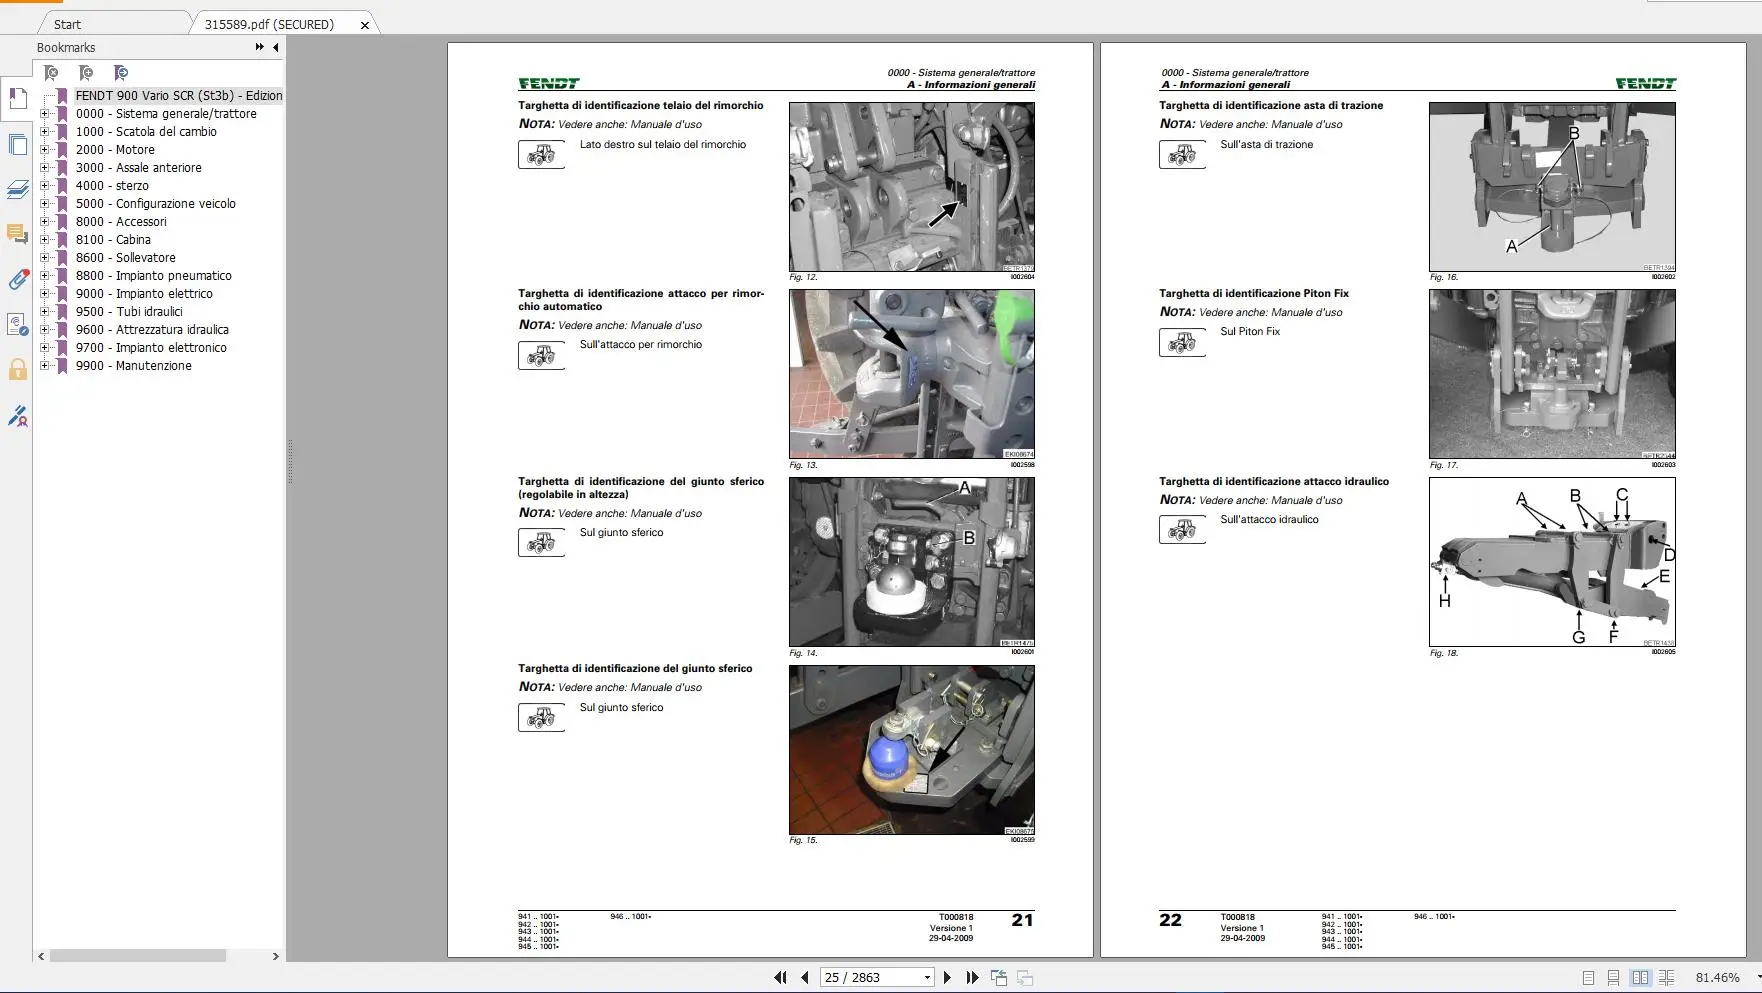Viewport: 1762px width, 993px height.
Task: Open the Attachments paperclip sidebar icon
Action: point(17,280)
